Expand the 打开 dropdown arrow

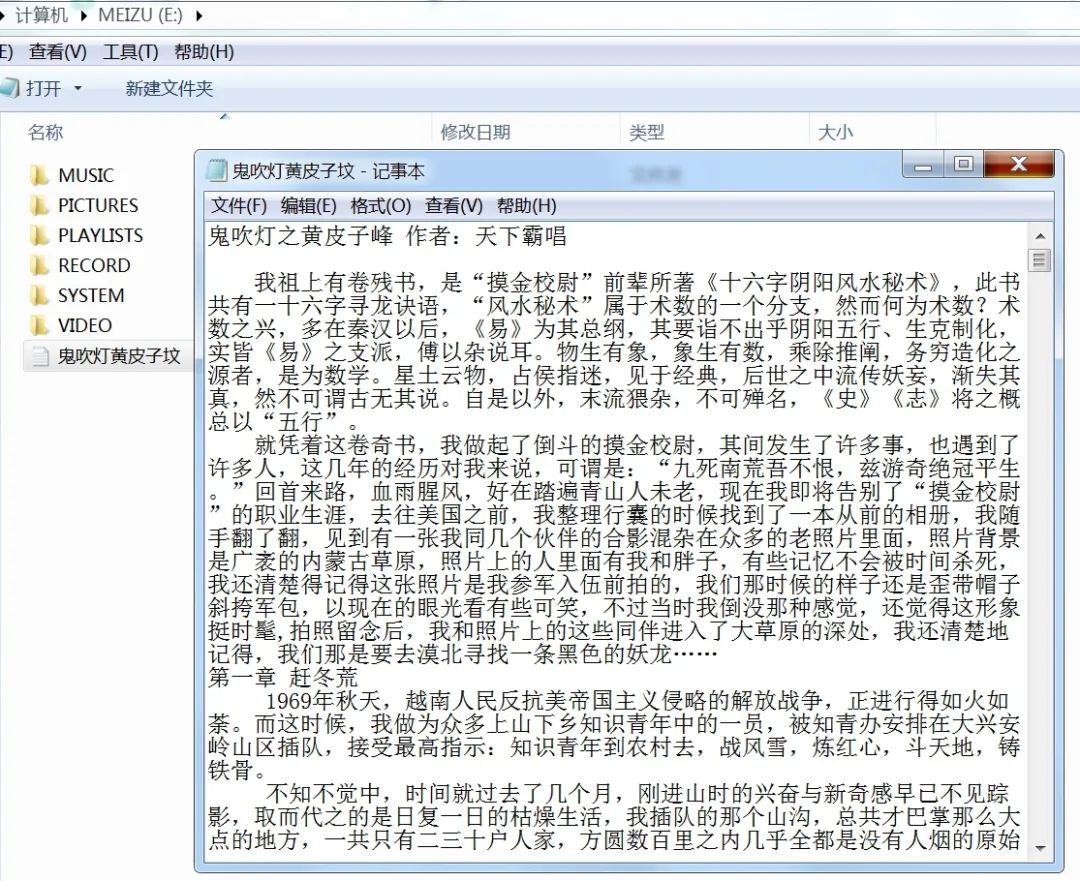click(78, 88)
